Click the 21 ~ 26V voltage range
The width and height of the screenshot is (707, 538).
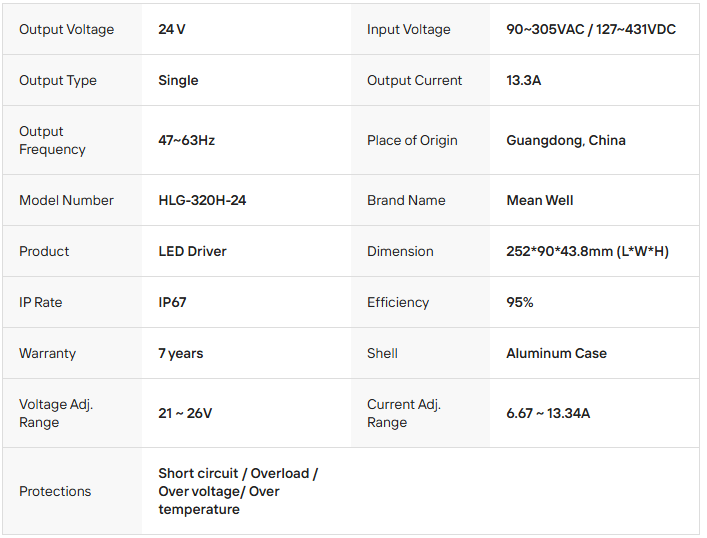(x=185, y=413)
